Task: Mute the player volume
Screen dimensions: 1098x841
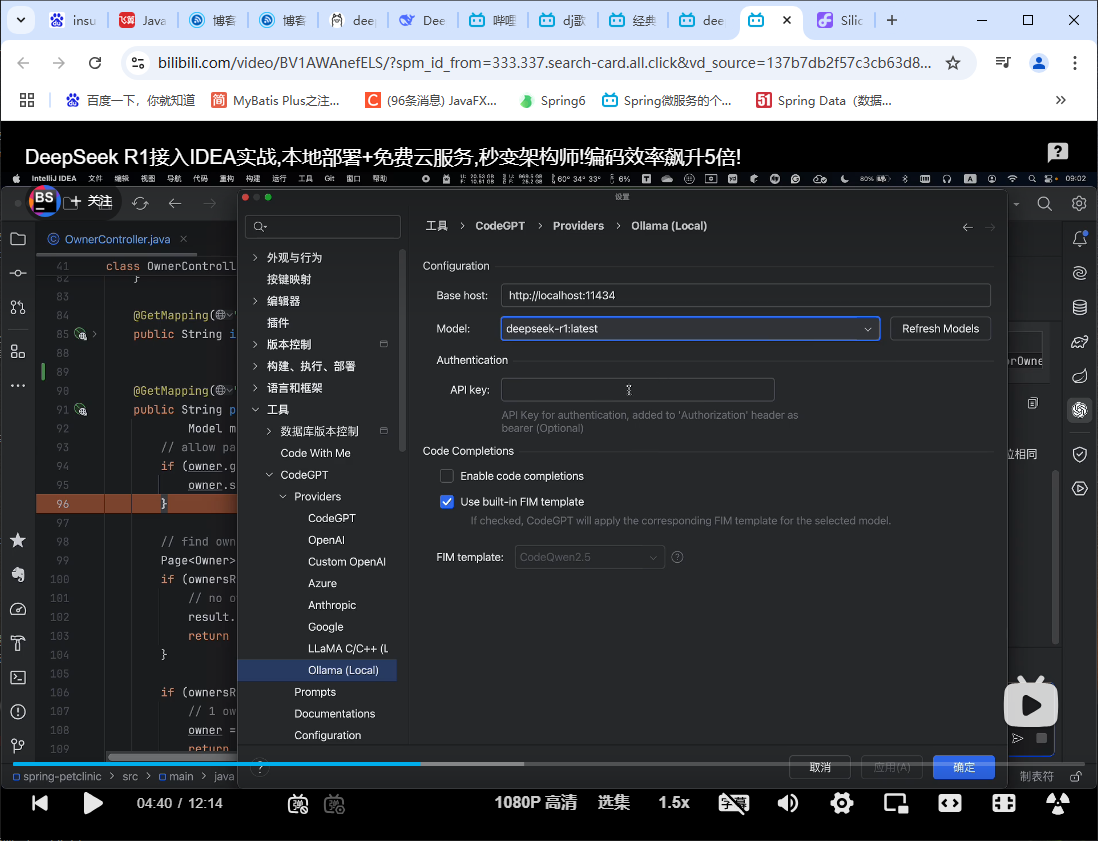Action: [788, 803]
